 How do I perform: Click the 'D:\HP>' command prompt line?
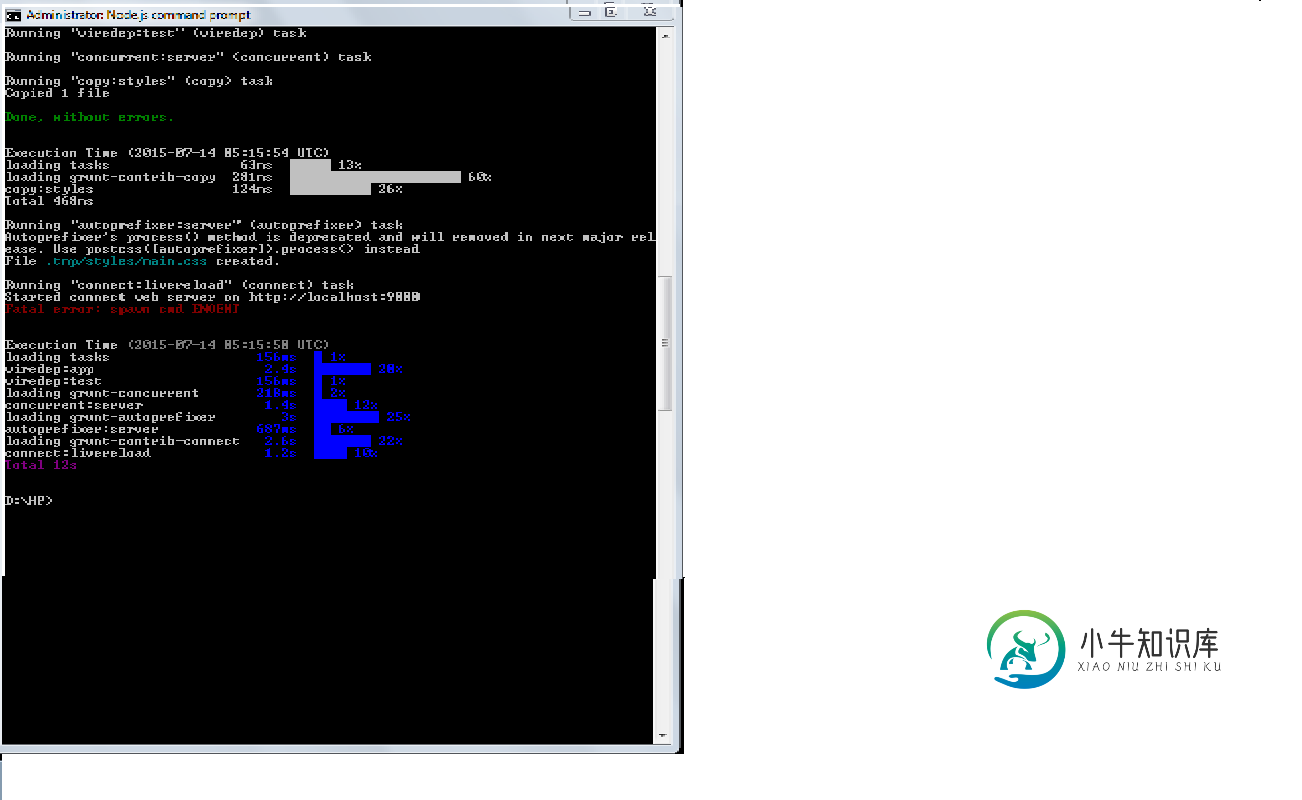point(29,501)
